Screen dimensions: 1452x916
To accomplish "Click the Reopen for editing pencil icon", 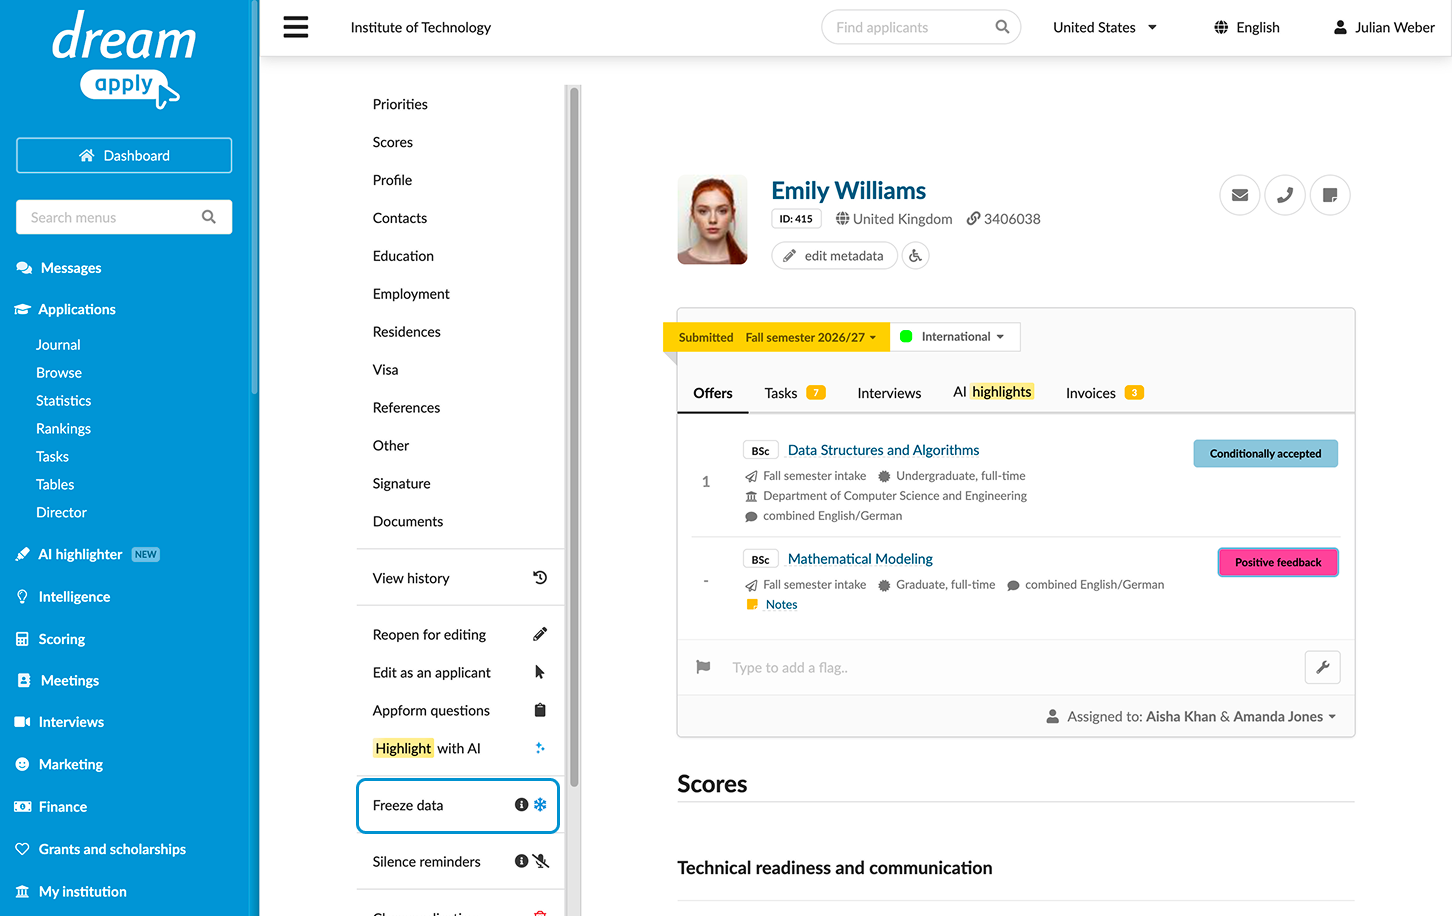I will [x=540, y=634].
